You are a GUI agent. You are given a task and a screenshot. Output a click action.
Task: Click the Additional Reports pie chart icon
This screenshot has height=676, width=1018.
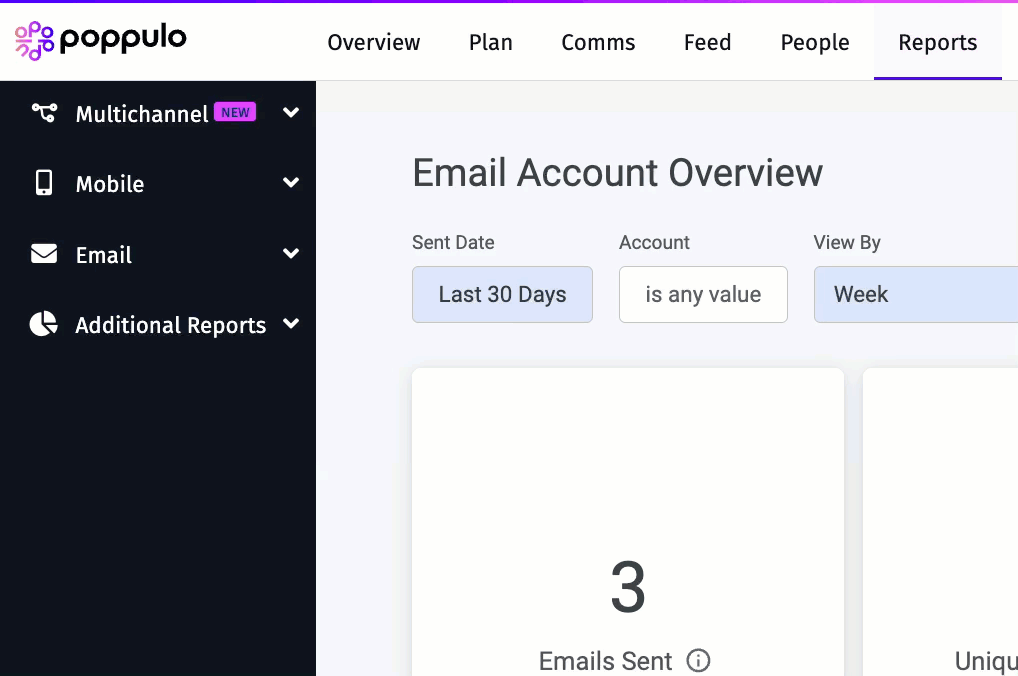[44, 324]
